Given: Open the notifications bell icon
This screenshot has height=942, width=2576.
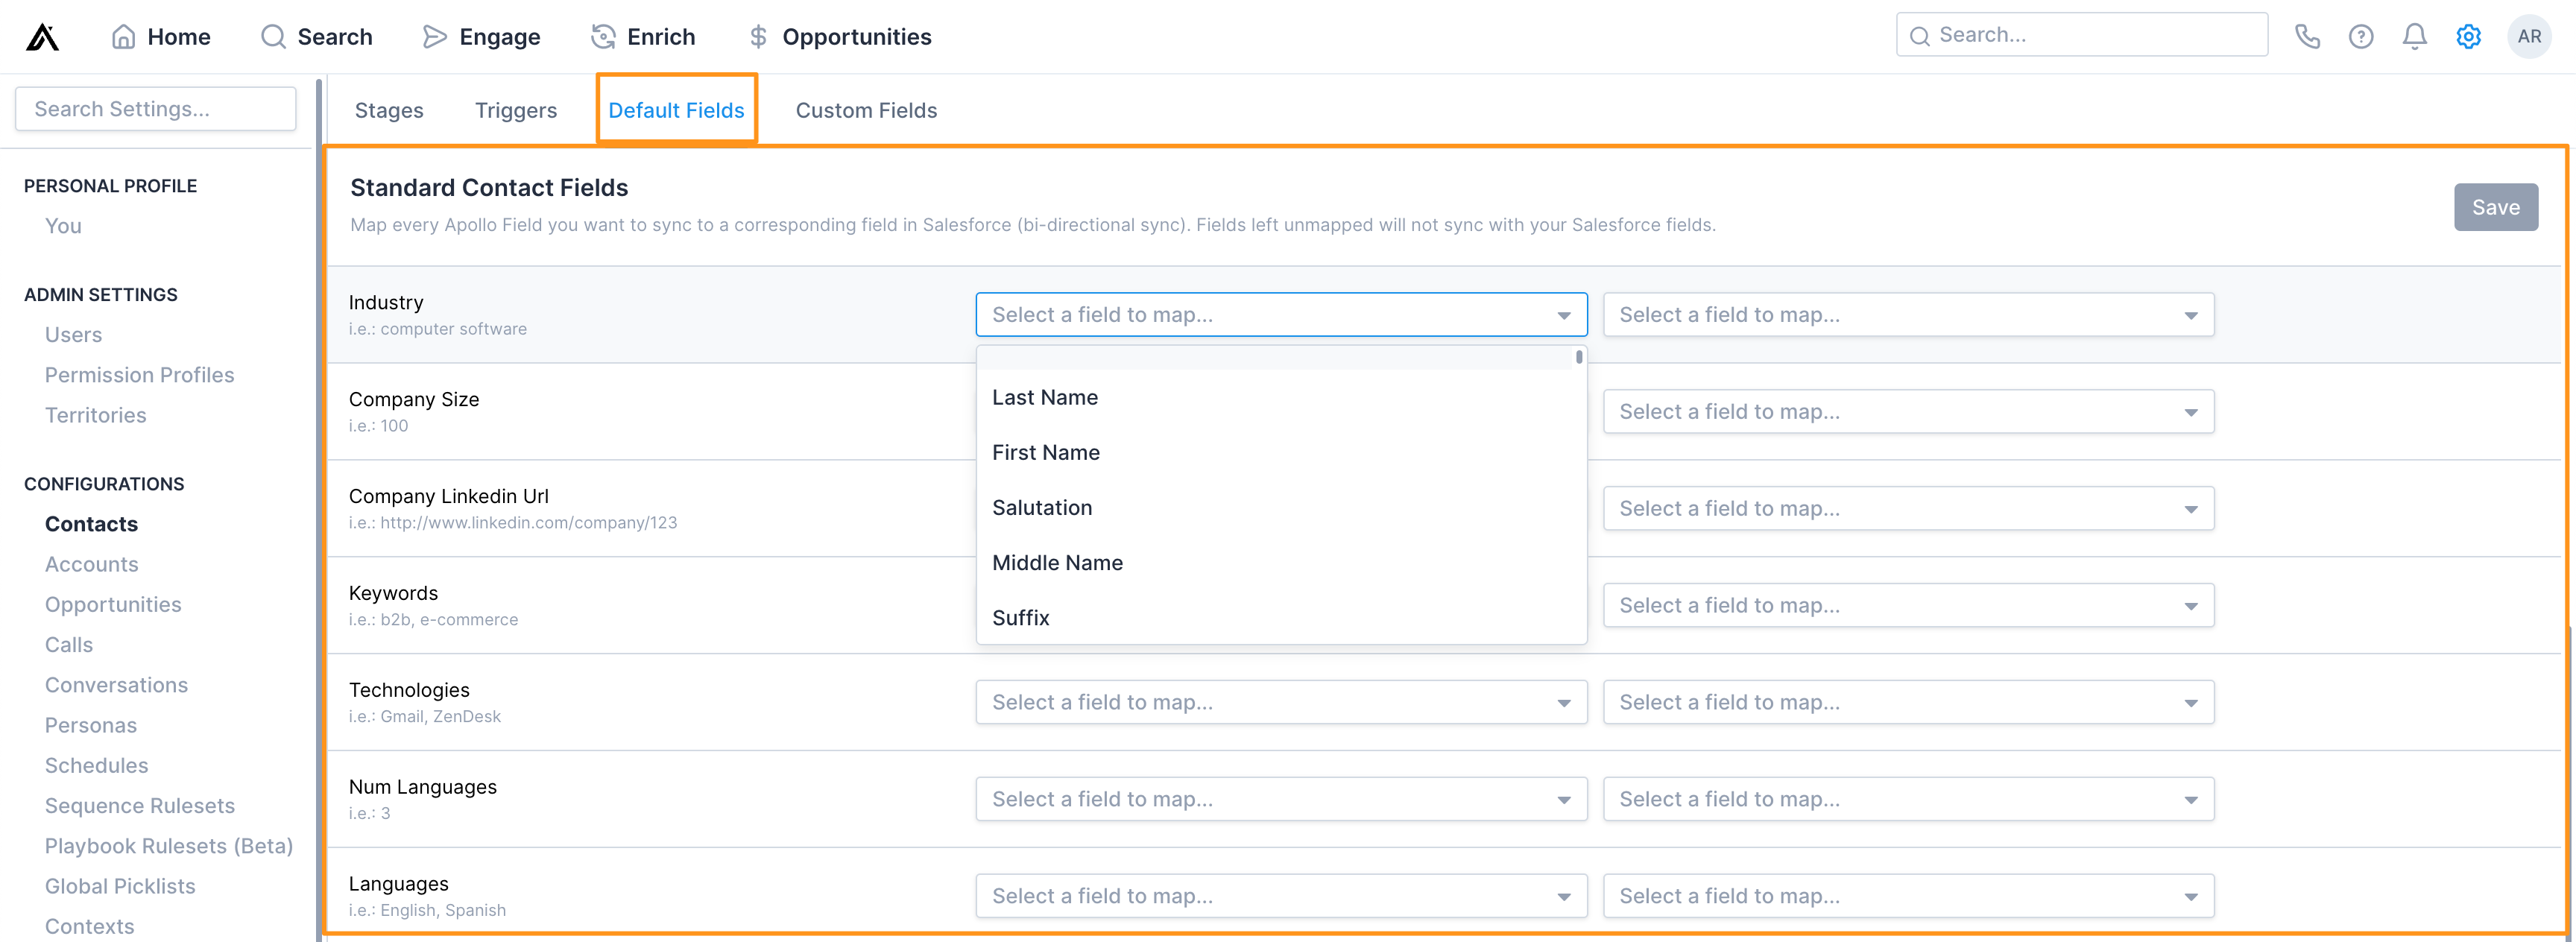Looking at the screenshot, I should tap(2415, 37).
